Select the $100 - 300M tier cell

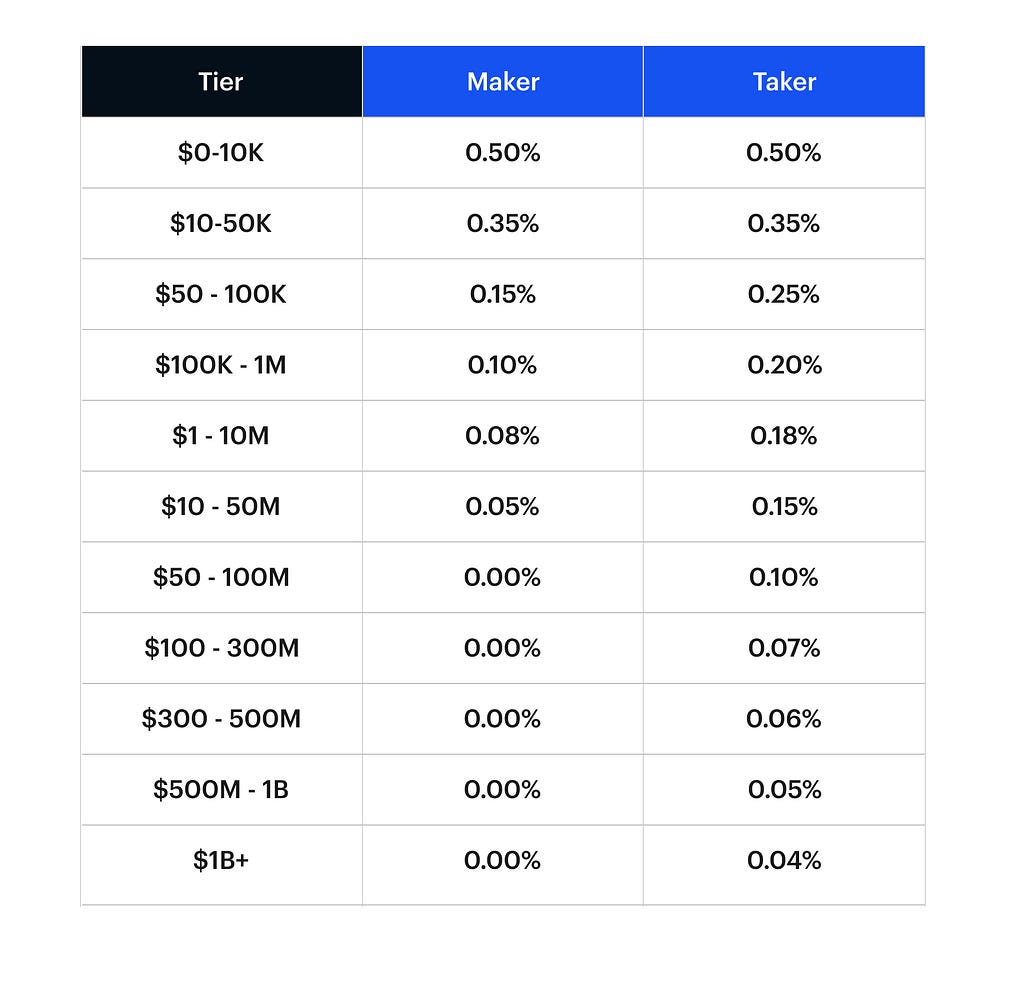(x=221, y=649)
